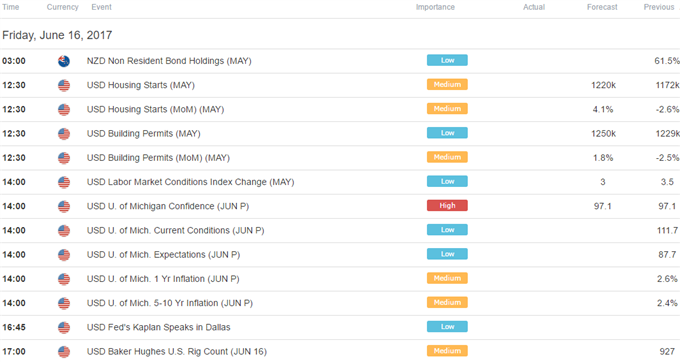This screenshot has width=680, height=362.
Task: Click the Medium badge for 5-10 Yr Inflation
Action: pyautogui.click(x=447, y=303)
